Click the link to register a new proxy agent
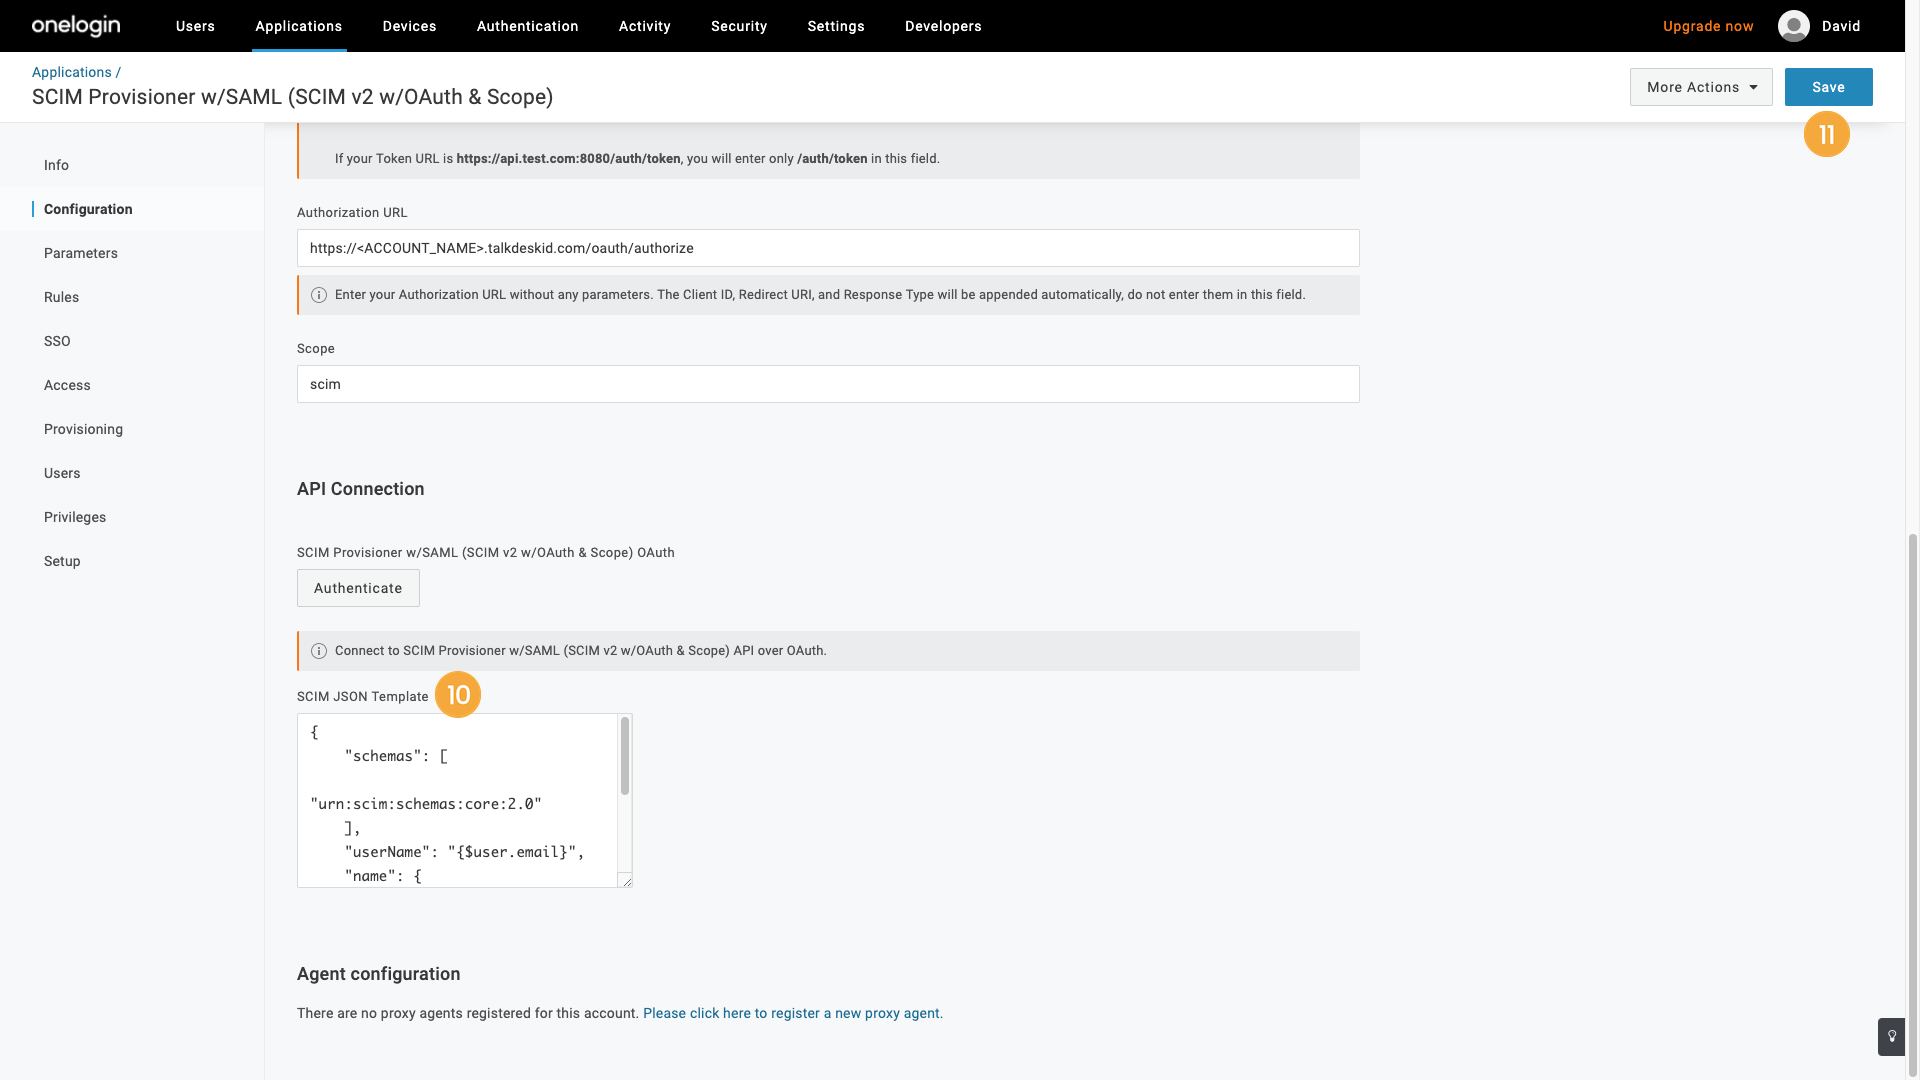1920x1080 pixels. (792, 1013)
